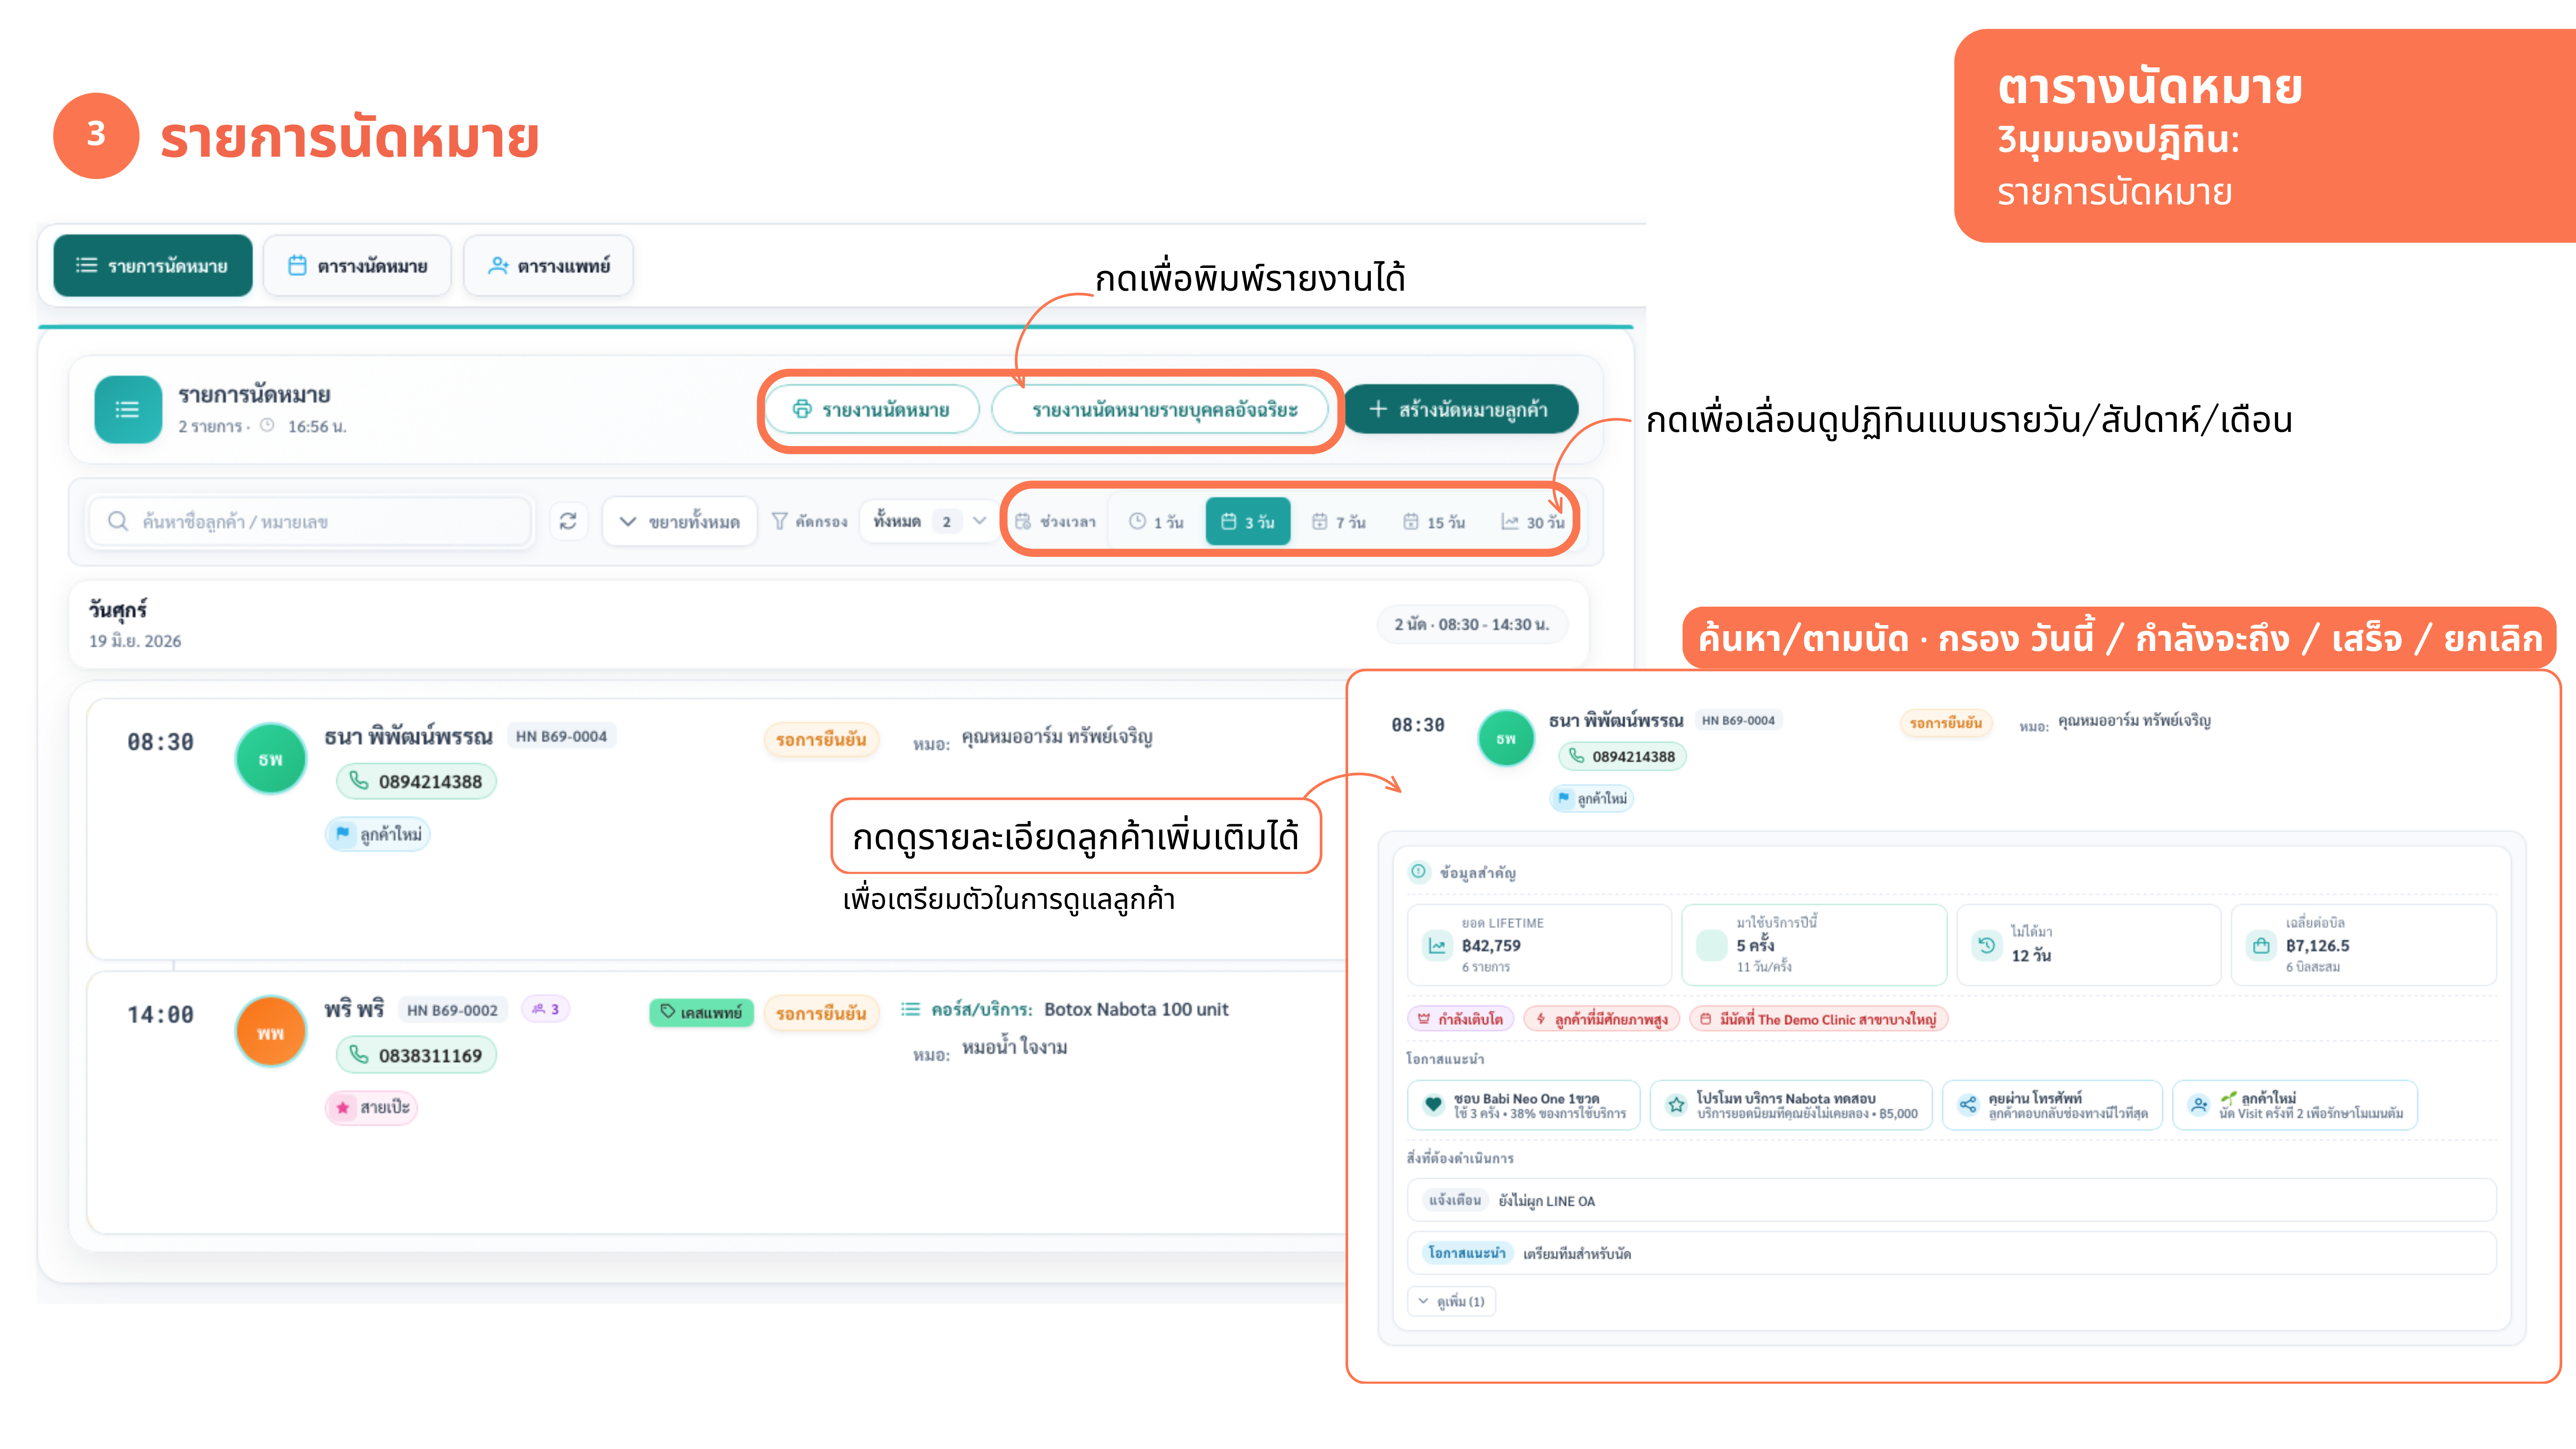Switch to the ตารางแพทย์ doctor schedule tab
Viewport: 2576px width, 1449px height.
point(548,266)
